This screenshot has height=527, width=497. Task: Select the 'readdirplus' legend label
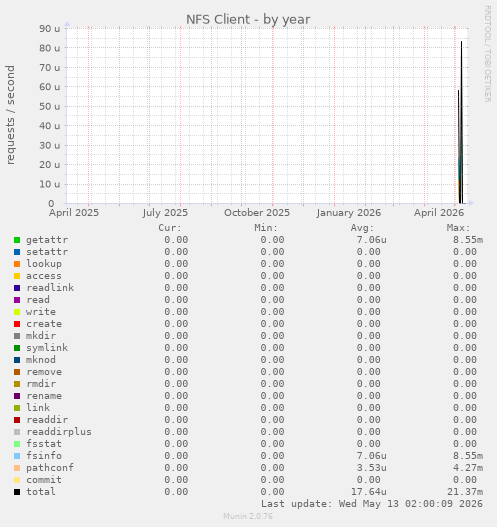(x=59, y=432)
